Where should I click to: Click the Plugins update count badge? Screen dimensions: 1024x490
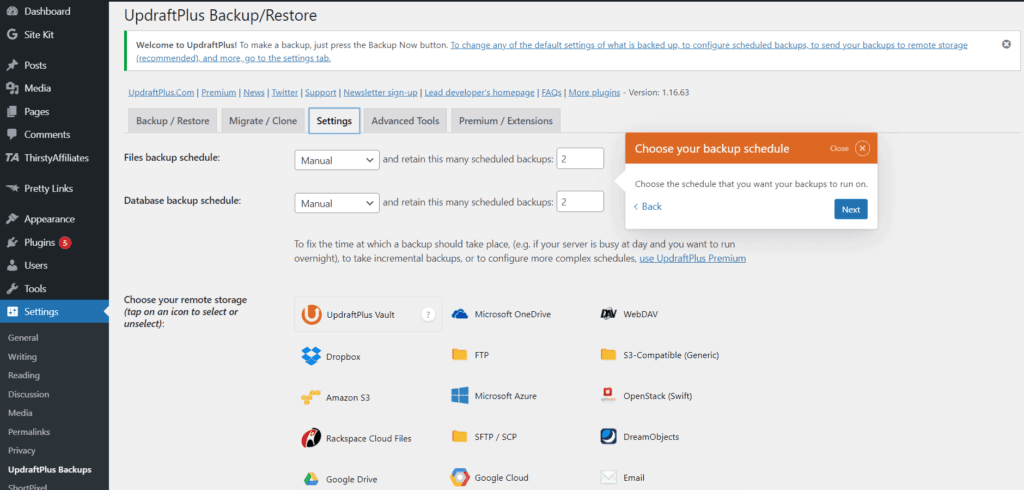(65, 242)
